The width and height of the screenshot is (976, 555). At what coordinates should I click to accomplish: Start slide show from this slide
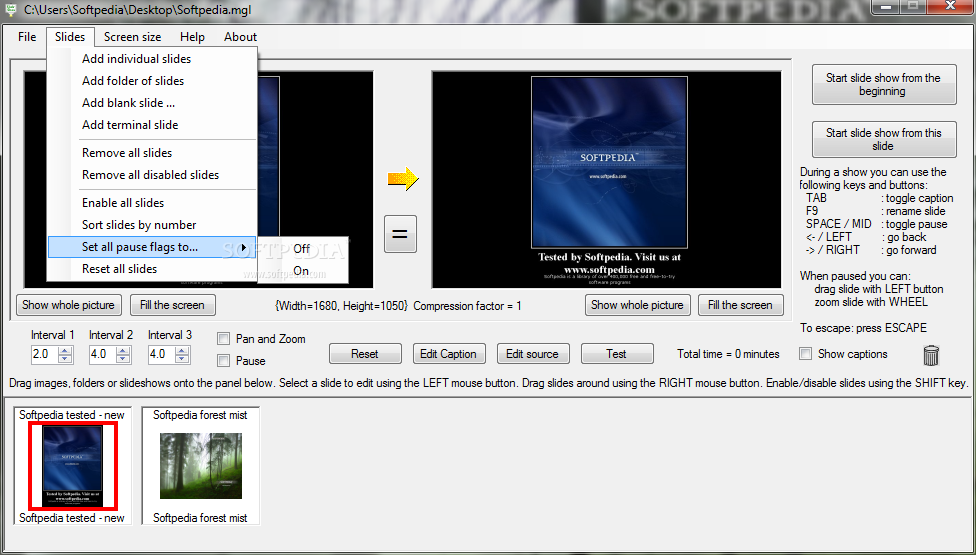coord(884,139)
